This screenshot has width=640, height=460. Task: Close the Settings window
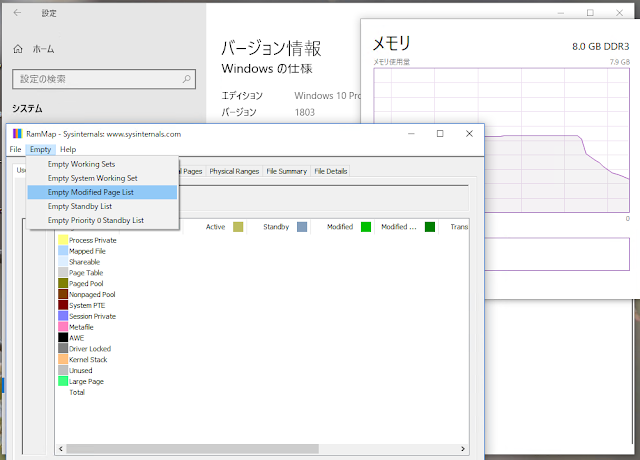pos(620,13)
